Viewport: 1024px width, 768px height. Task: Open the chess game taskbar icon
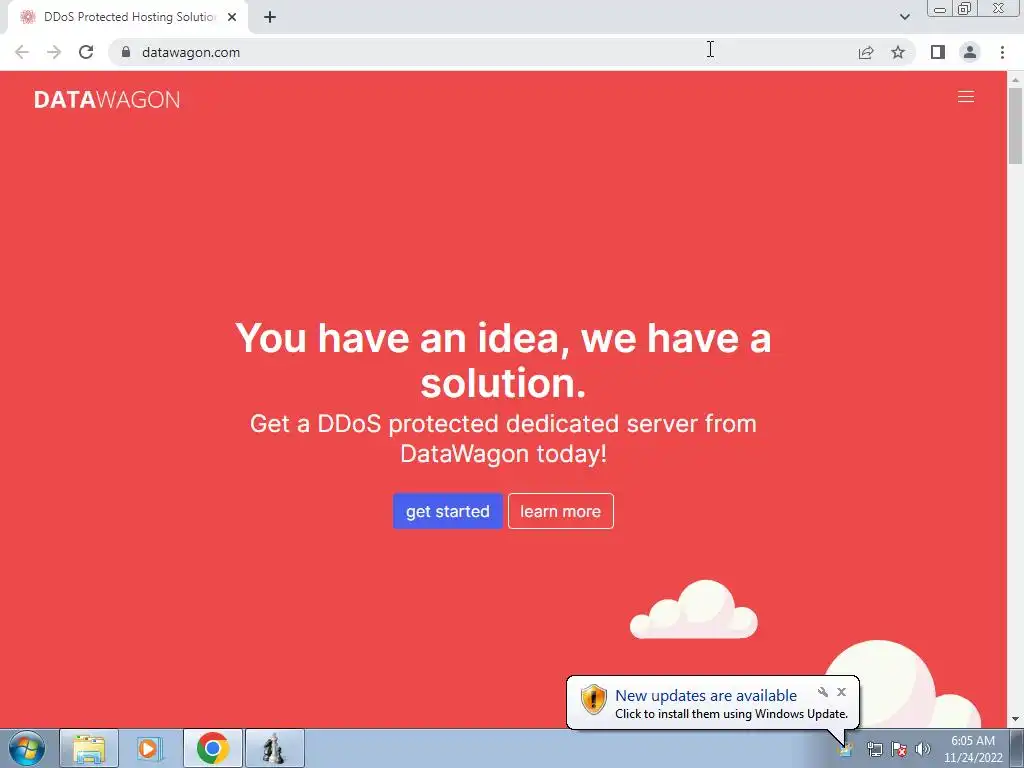coord(274,749)
